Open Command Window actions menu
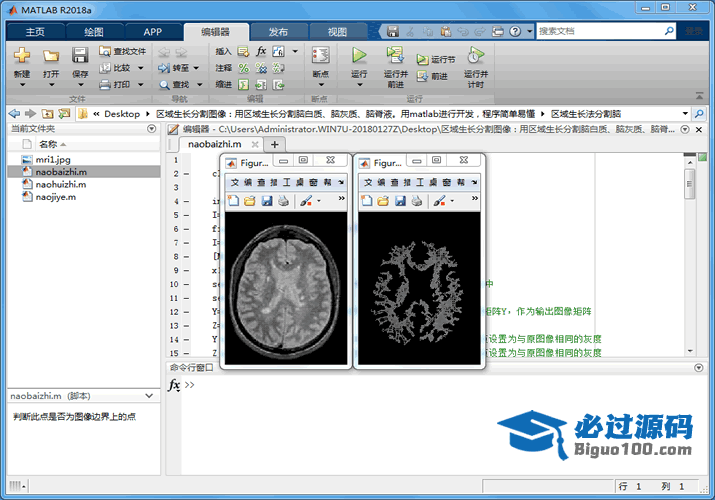Image resolution: width=715 pixels, height=500 pixels. coord(699,367)
